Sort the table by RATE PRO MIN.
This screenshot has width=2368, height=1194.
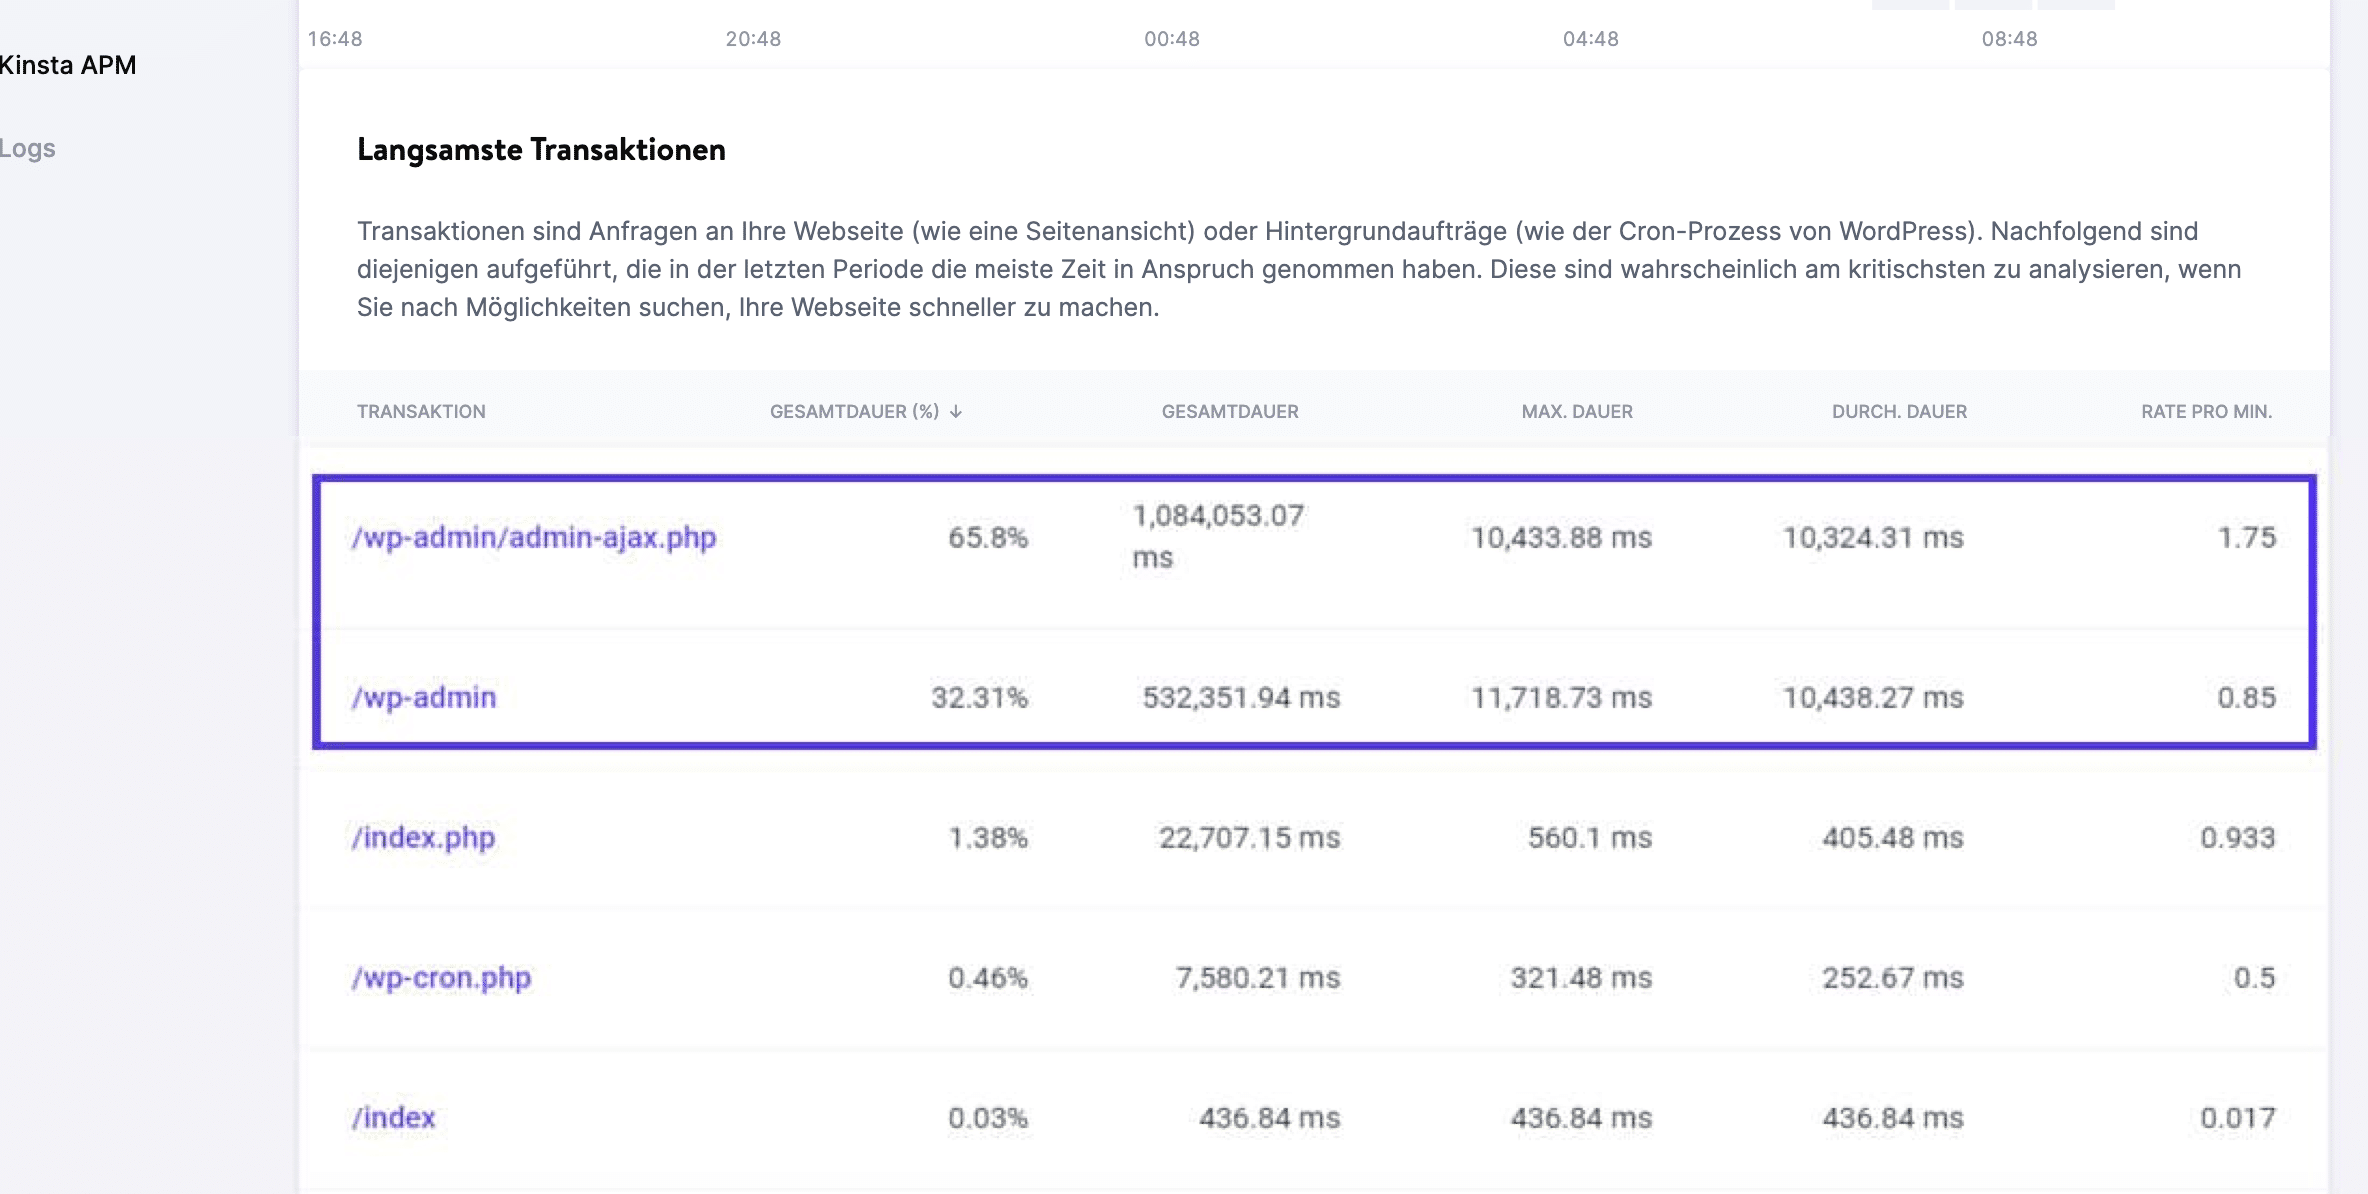pyautogui.click(x=2207, y=411)
